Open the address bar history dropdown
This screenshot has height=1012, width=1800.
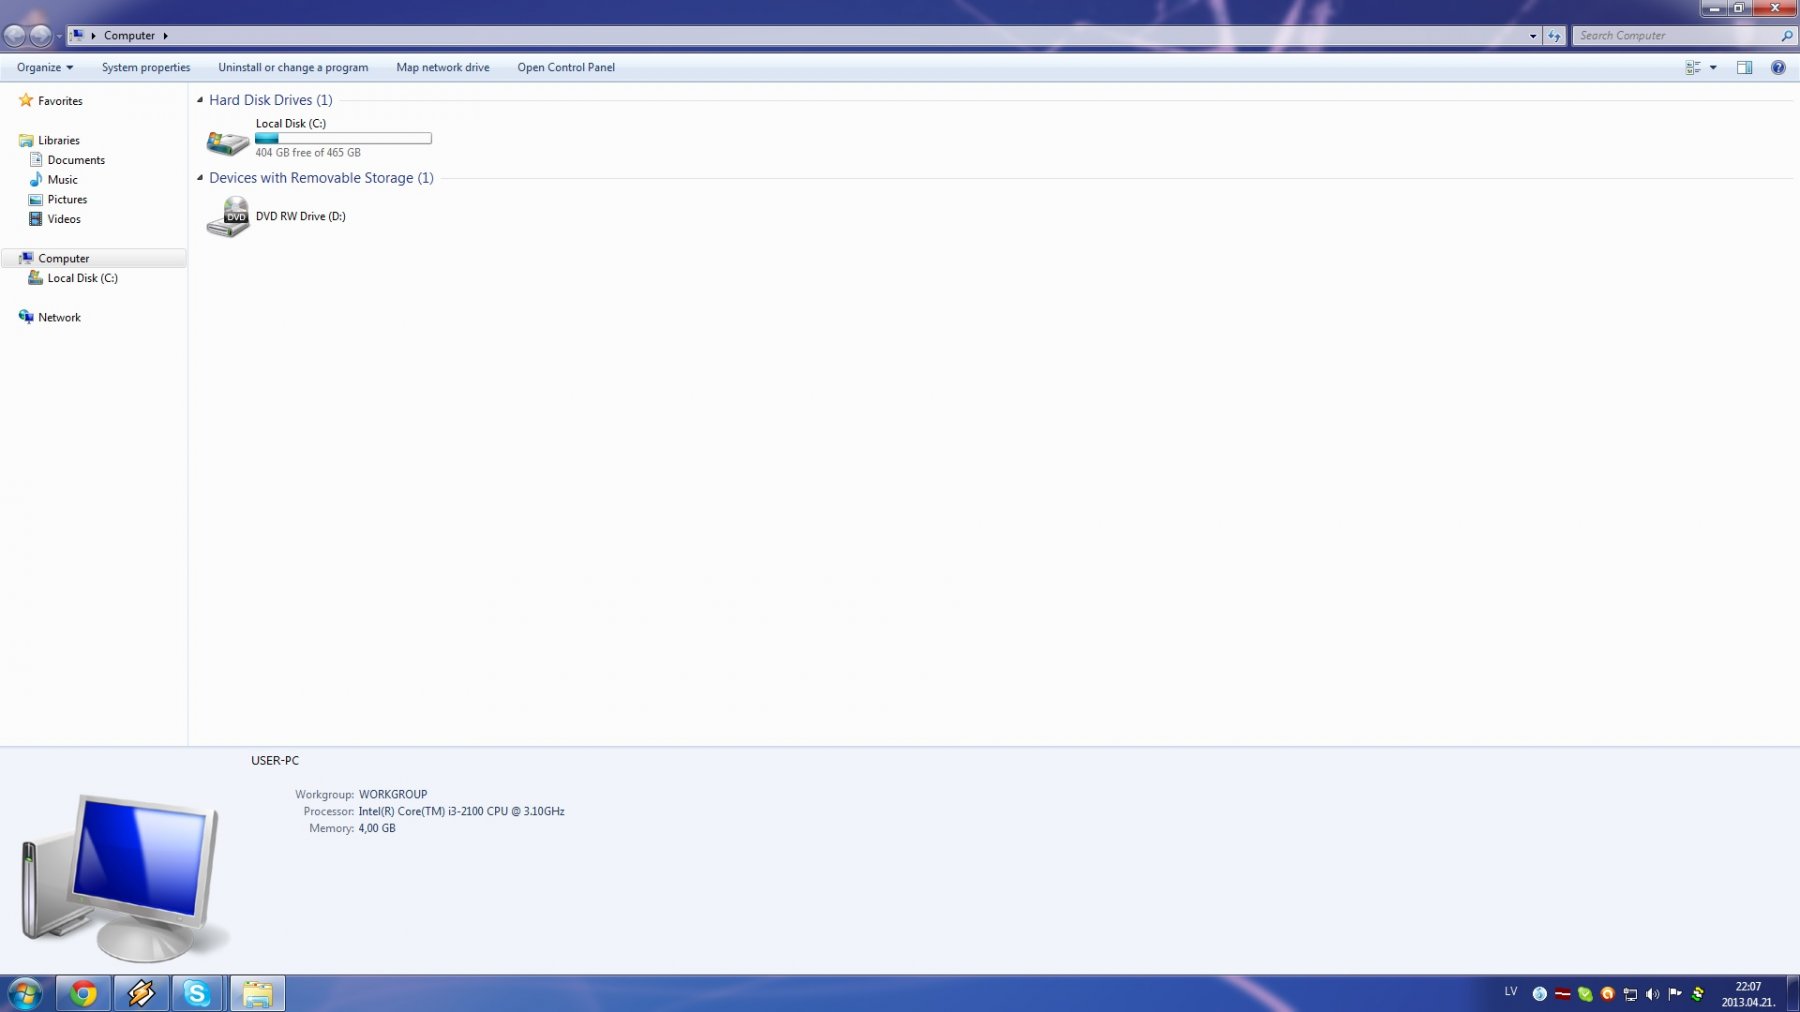[x=1532, y=36]
